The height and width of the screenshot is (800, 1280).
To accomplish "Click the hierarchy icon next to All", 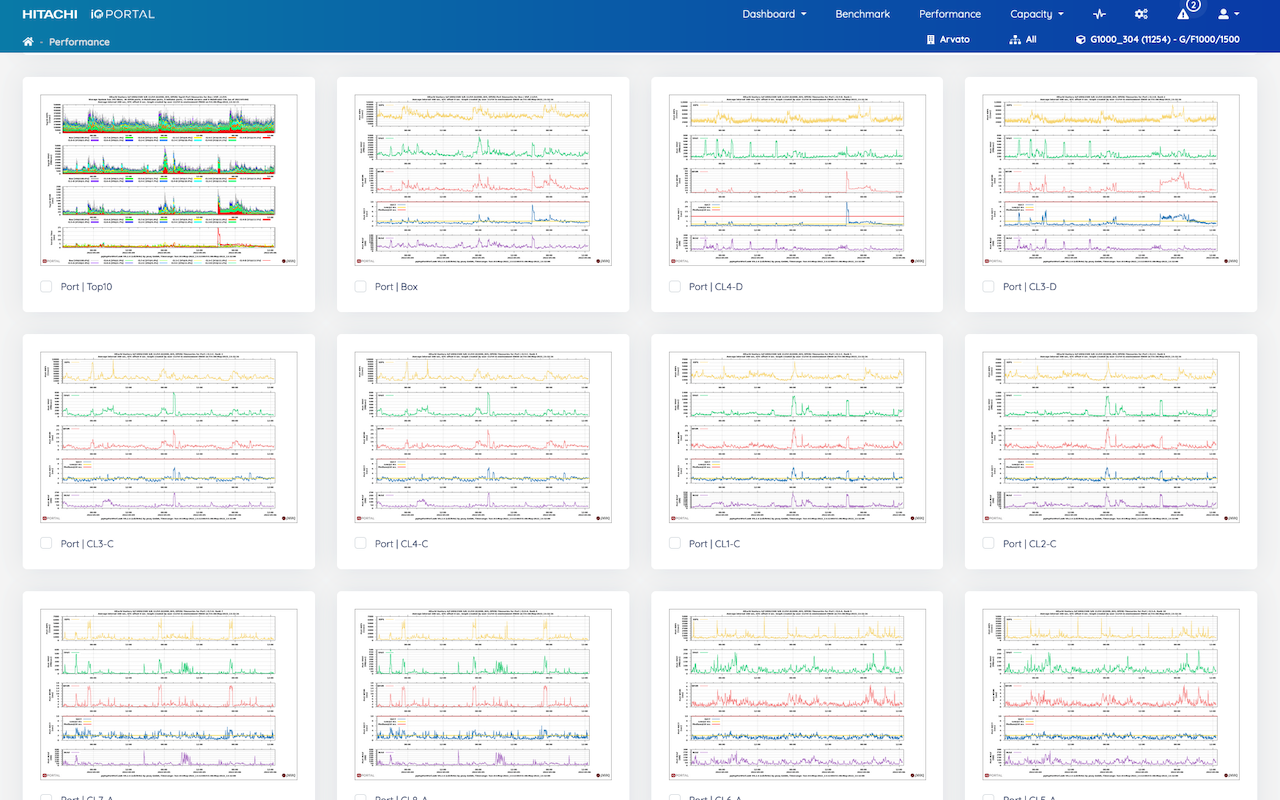I will (x=1012, y=39).
